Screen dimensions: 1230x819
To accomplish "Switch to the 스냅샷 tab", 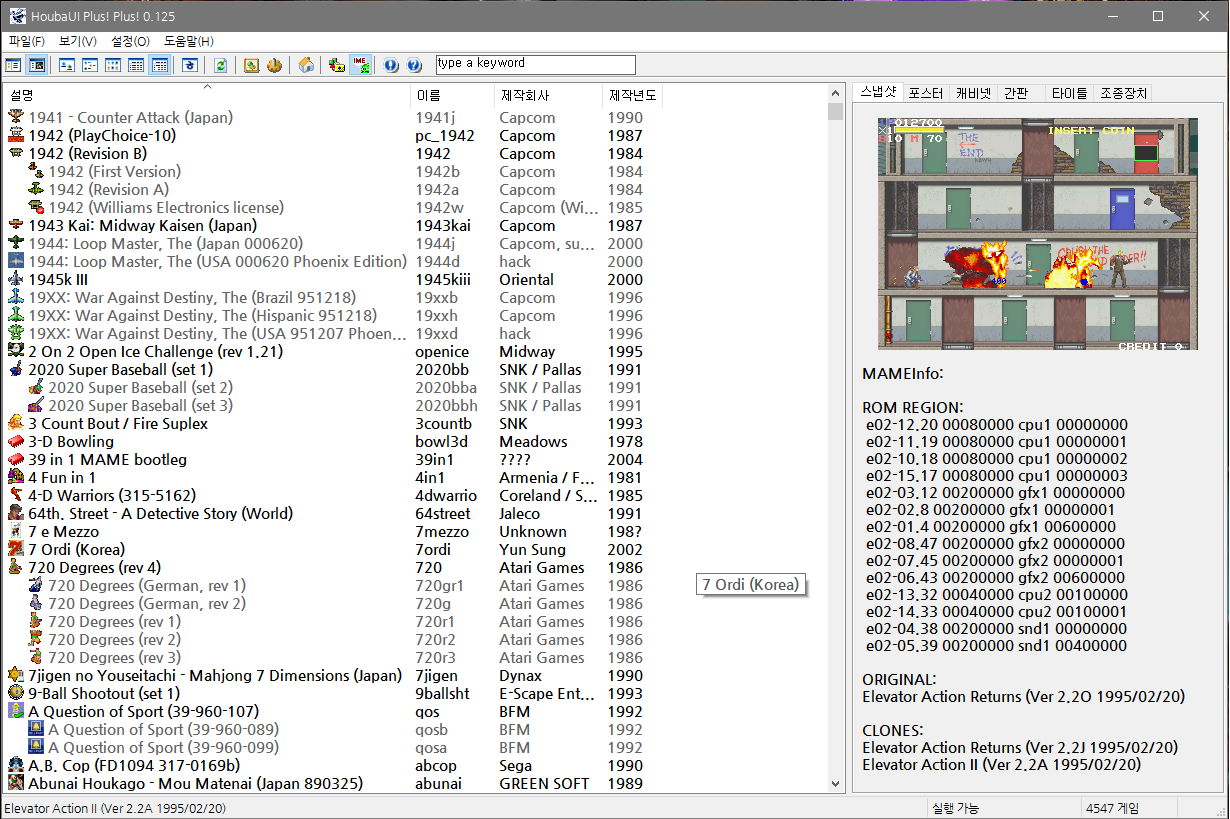I will [878, 92].
